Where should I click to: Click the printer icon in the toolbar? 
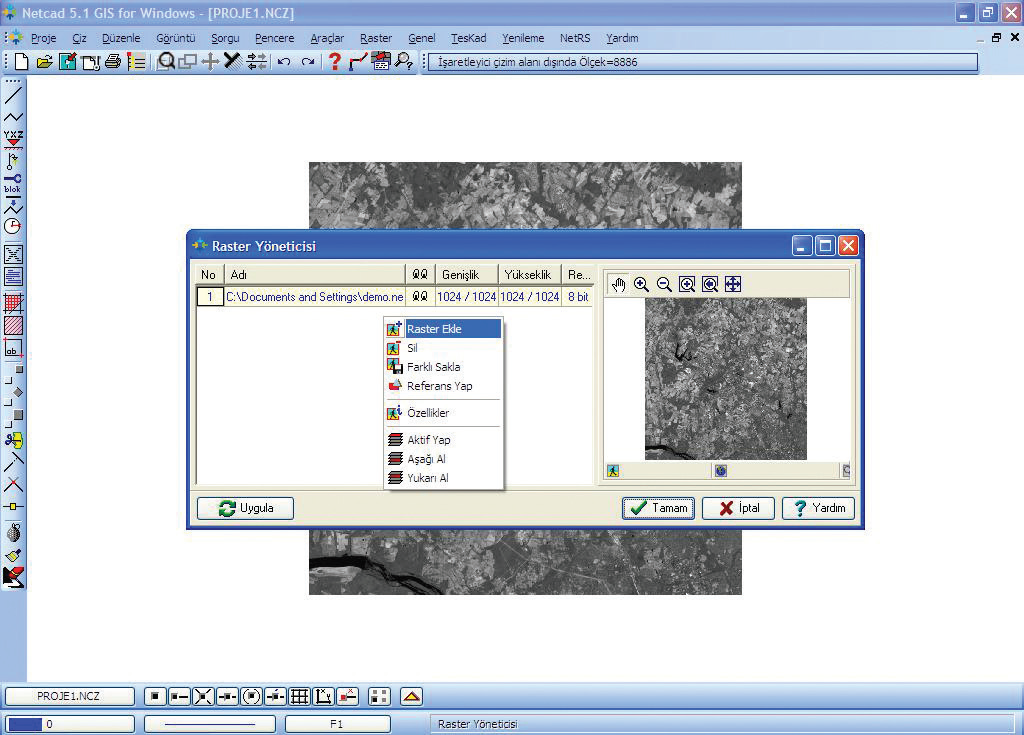(113, 62)
